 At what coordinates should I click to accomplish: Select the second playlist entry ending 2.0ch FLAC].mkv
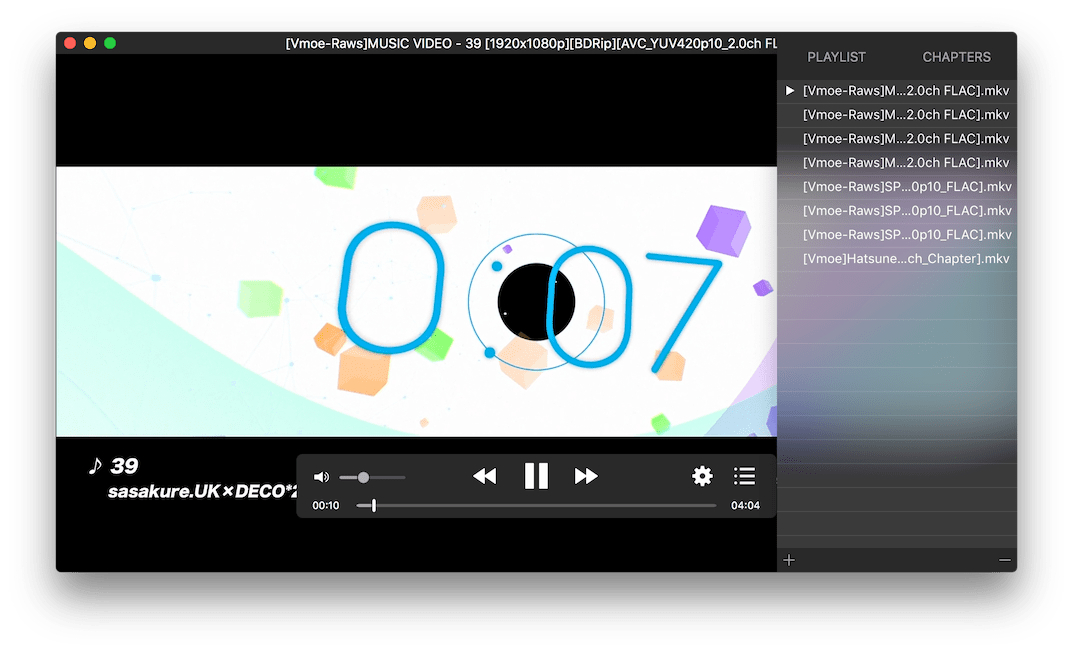point(905,115)
